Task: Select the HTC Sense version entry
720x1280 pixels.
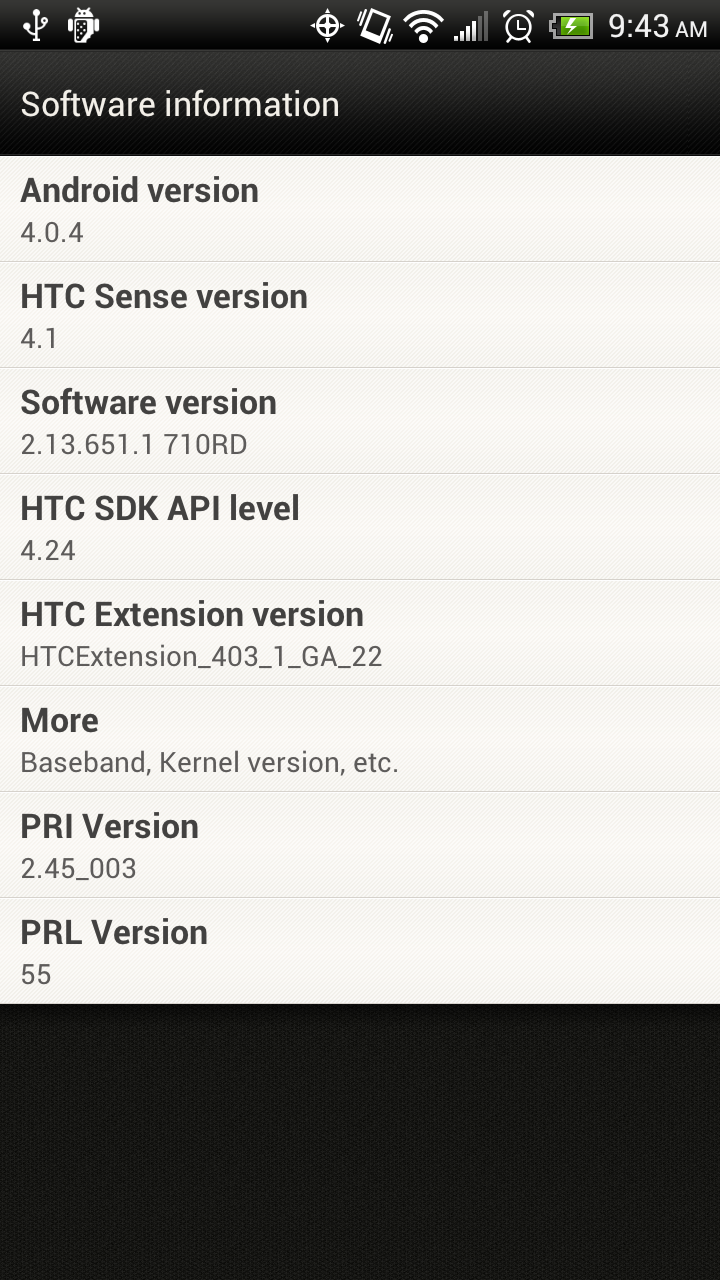Action: [360, 315]
